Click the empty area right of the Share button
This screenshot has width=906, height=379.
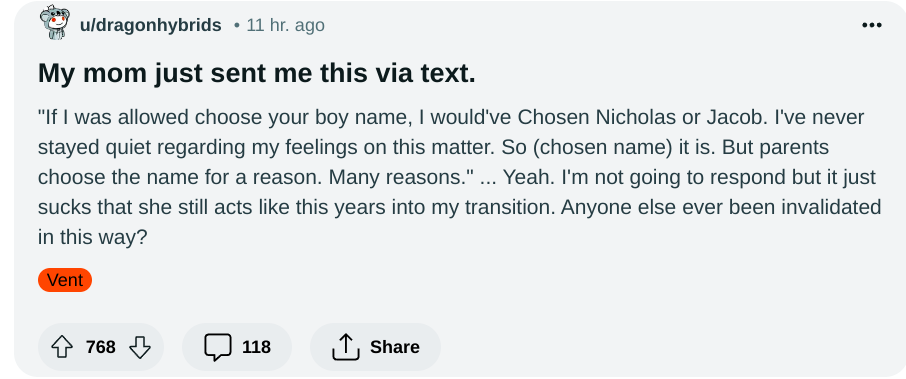[664, 347]
